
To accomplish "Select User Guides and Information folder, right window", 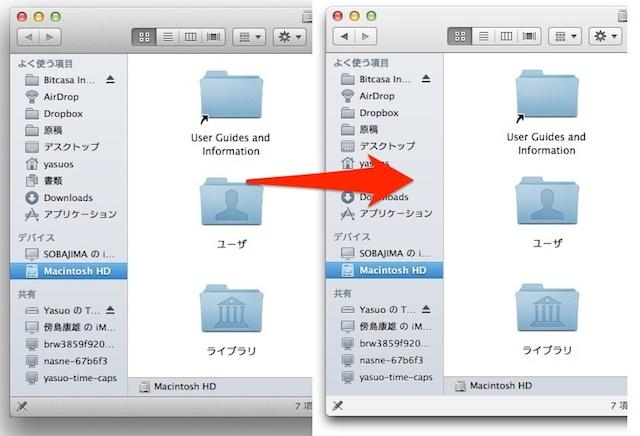I will [x=547, y=96].
